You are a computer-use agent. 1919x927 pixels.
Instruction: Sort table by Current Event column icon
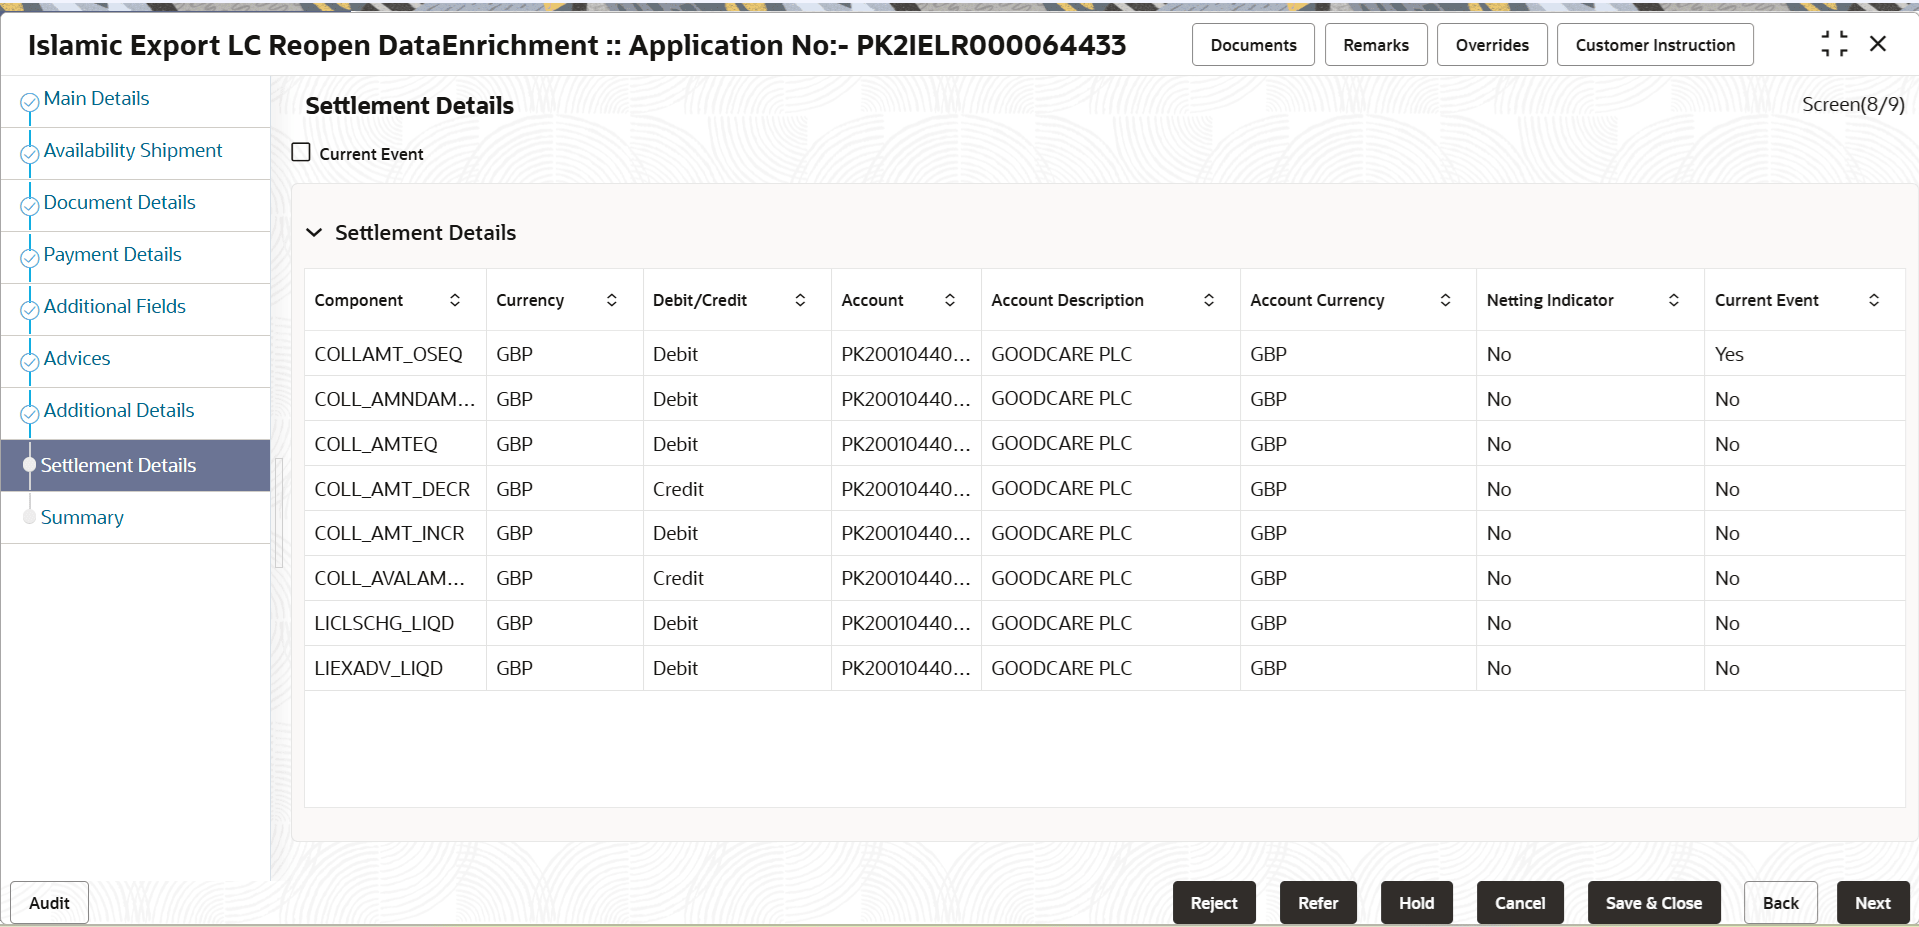1874,300
